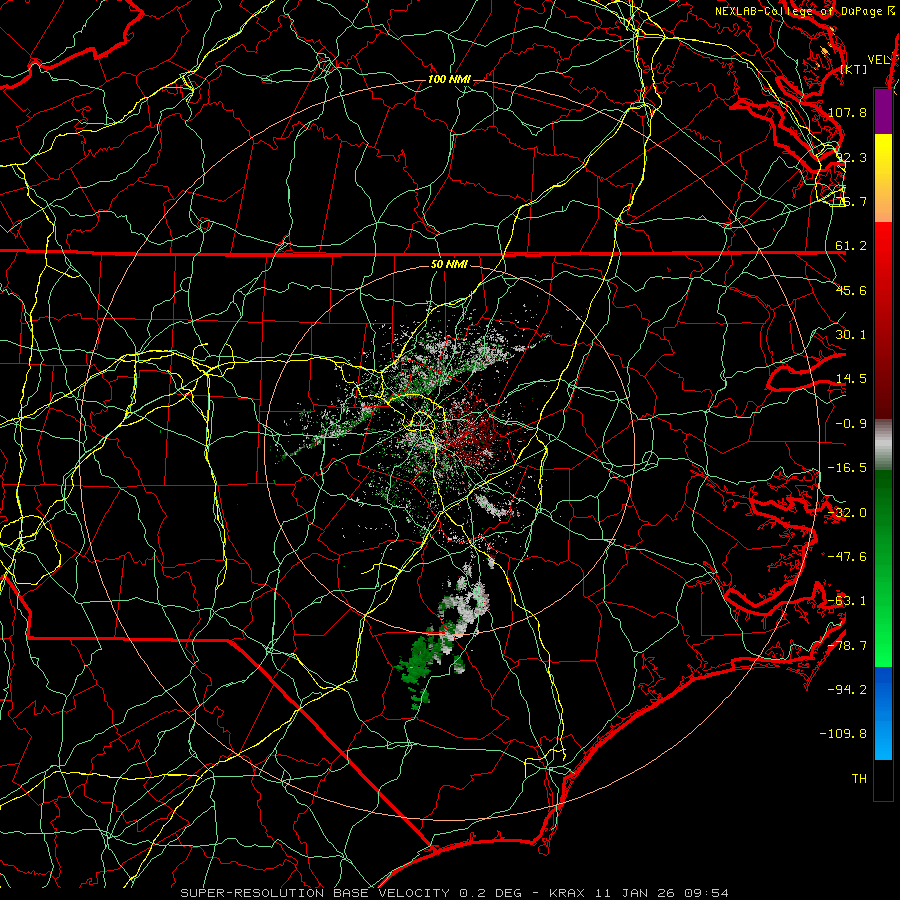The width and height of the screenshot is (900, 900).
Task: Select the -16.5 velocity scale value
Action: pos(847,468)
